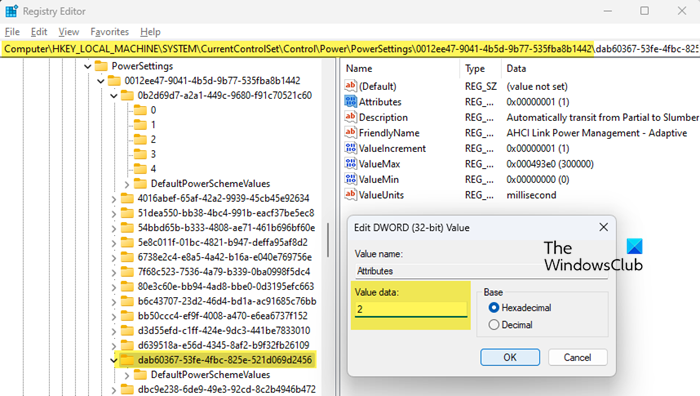Click the folder icon for subkey 4
700x396 pixels.
point(140,169)
